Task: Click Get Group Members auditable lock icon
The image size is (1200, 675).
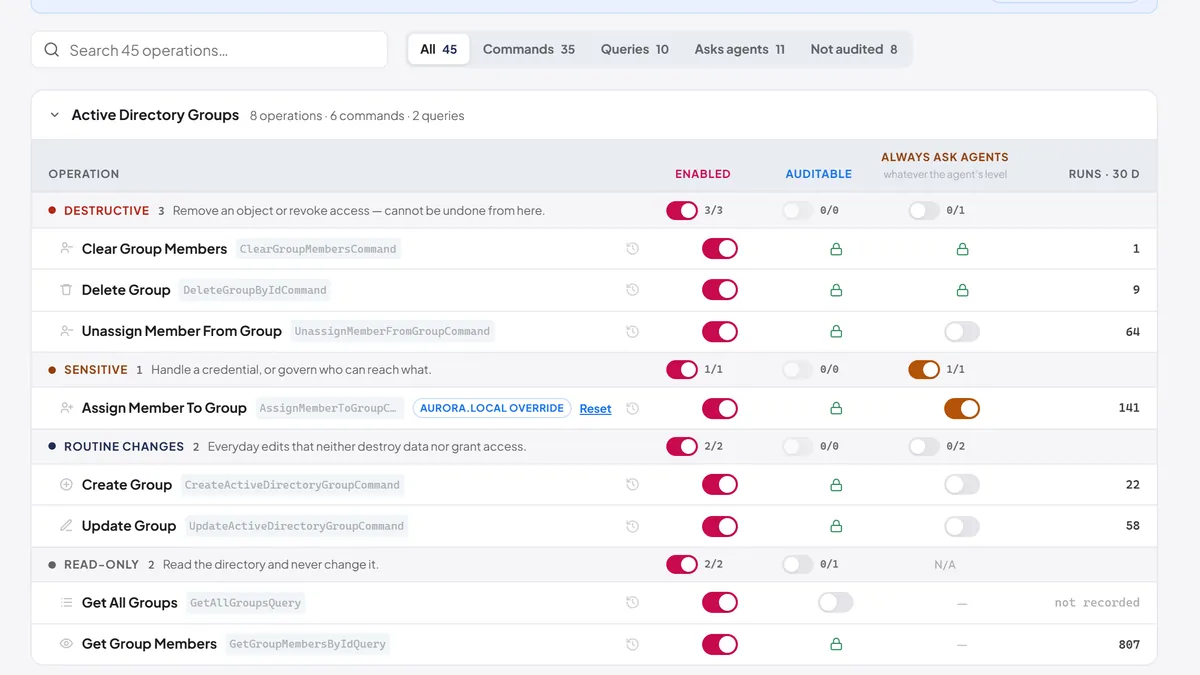Action: pos(836,644)
